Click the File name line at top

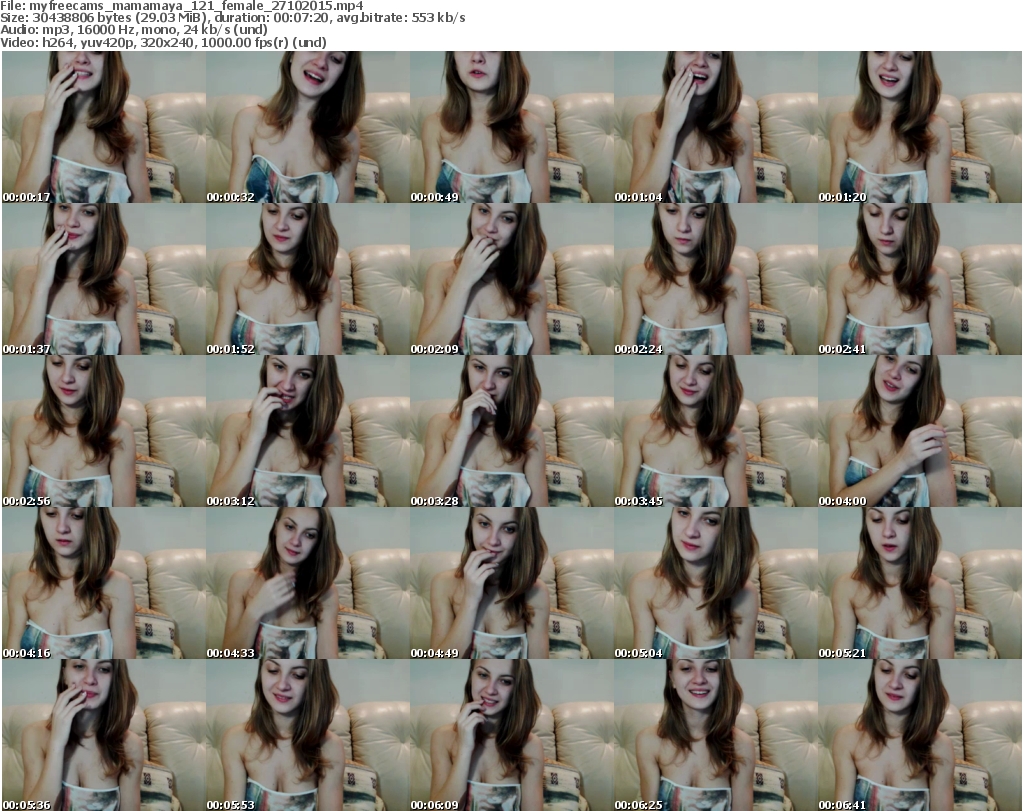click(x=182, y=6)
